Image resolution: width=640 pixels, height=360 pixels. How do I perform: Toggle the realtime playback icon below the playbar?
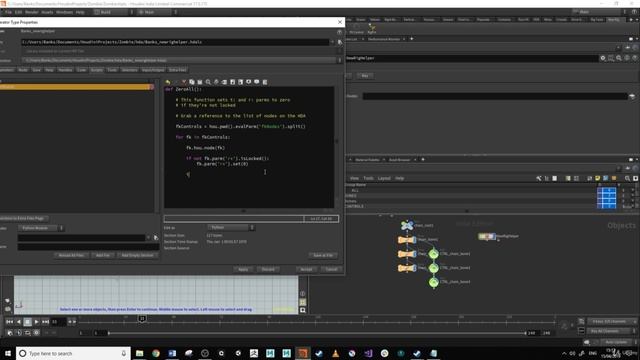tap(10, 333)
